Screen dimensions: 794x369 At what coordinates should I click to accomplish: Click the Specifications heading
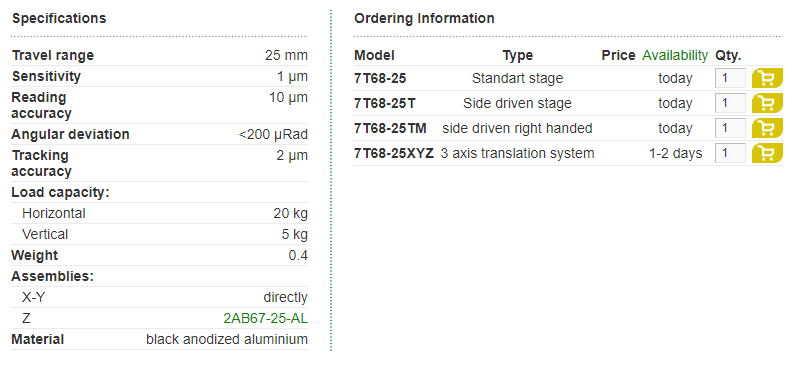[59, 18]
